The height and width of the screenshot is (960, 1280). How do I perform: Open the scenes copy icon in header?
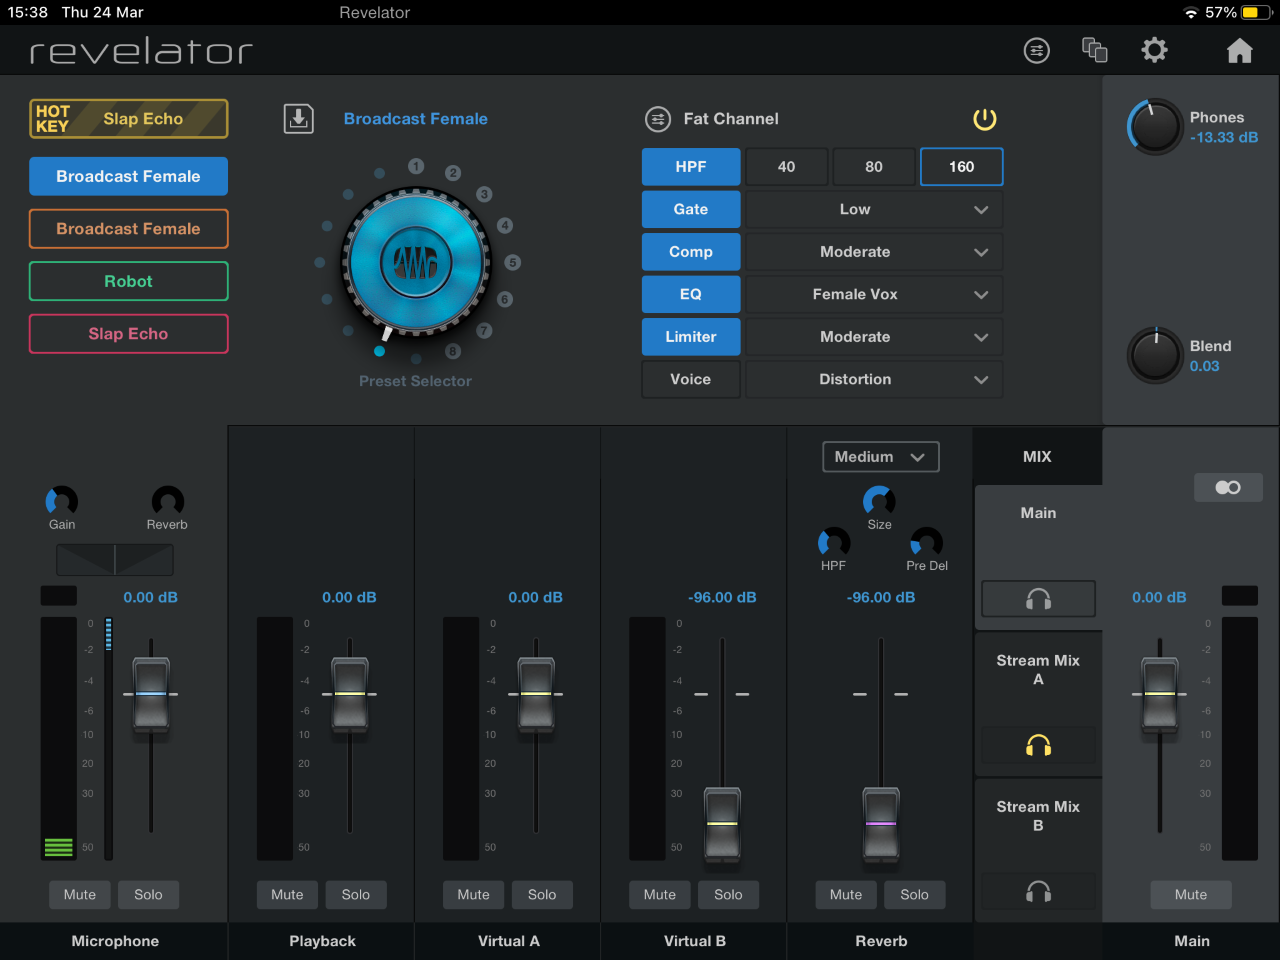[1095, 50]
